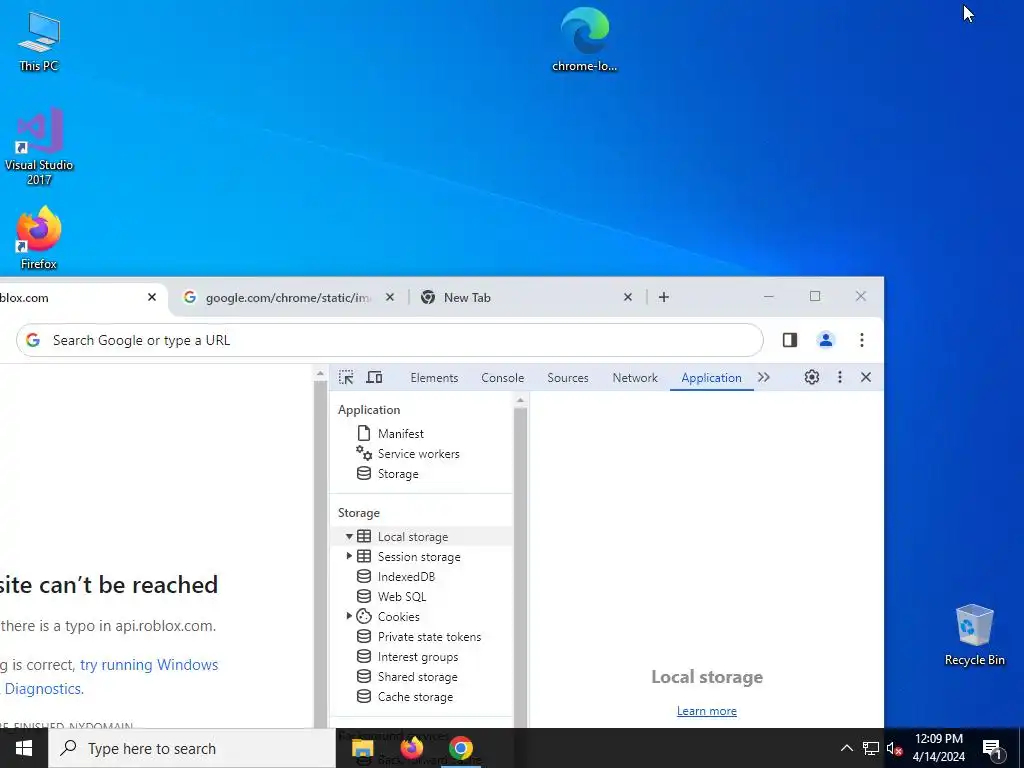The width and height of the screenshot is (1024, 768).
Task: Switch to the Network tab
Action: tap(635, 378)
